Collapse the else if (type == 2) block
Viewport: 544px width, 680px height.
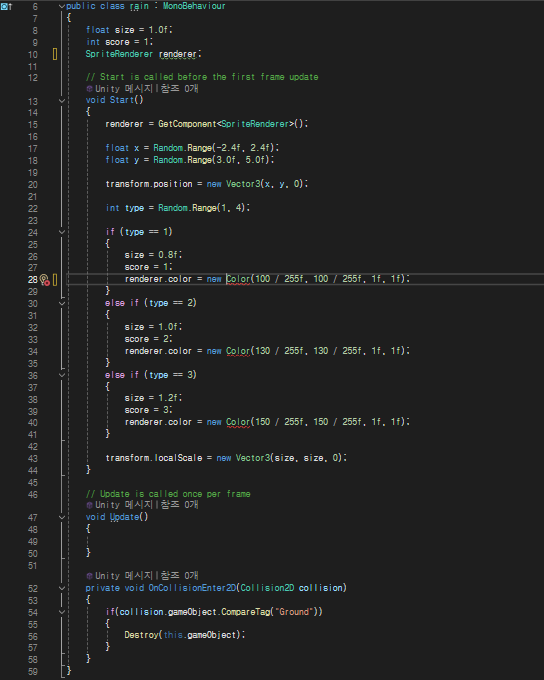tap(62, 303)
